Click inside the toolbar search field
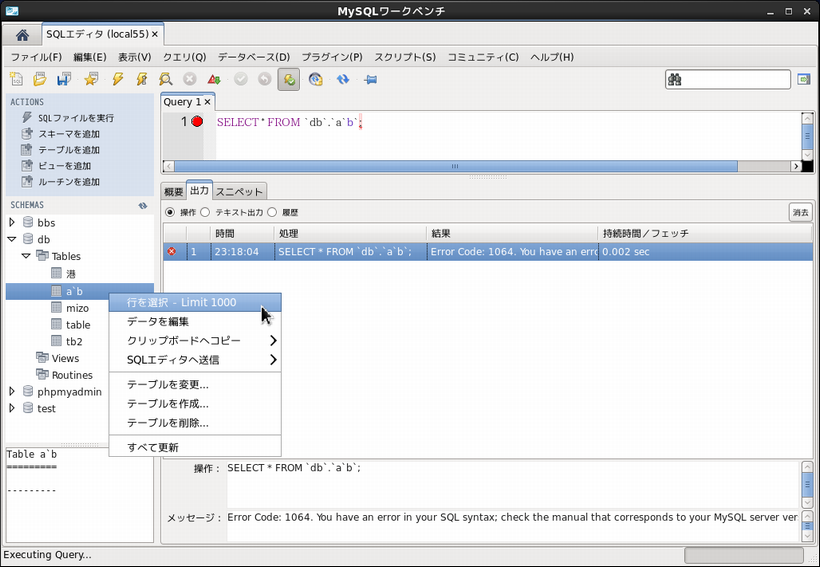Image resolution: width=820 pixels, height=567 pixels. click(x=727, y=80)
